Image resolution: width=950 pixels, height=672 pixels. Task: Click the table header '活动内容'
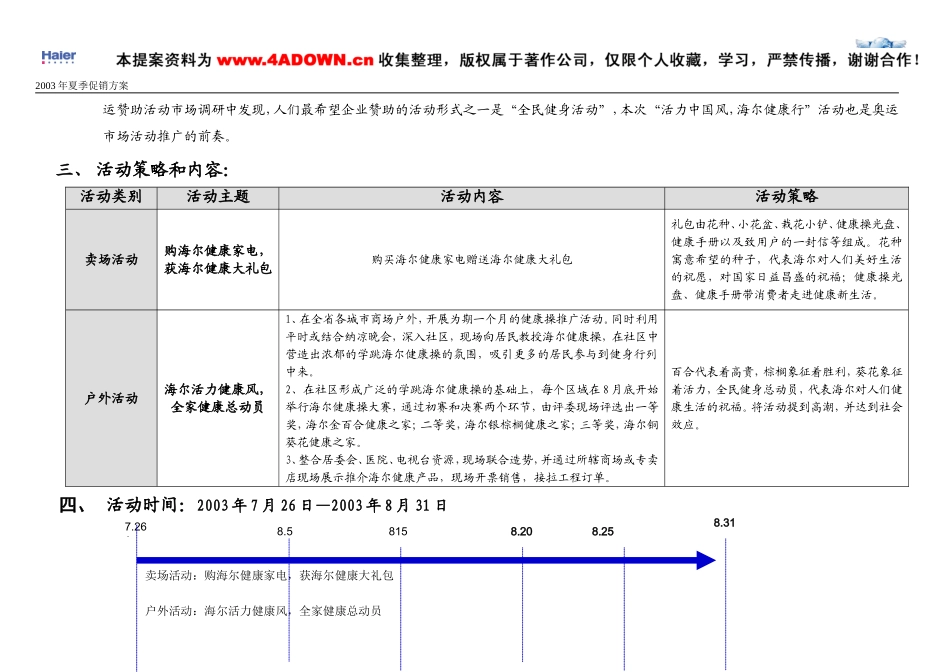pos(471,196)
